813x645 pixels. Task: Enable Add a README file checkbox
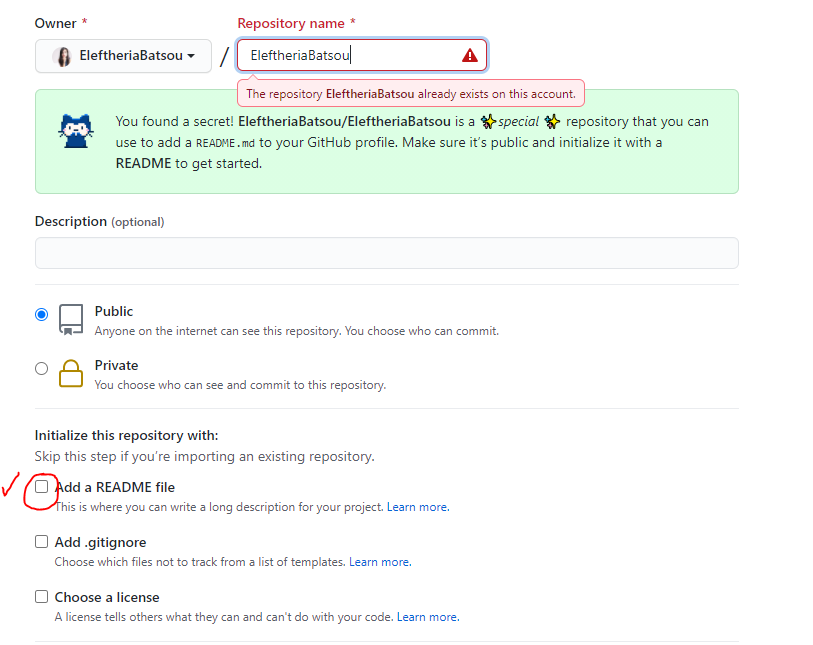[x=41, y=486]
